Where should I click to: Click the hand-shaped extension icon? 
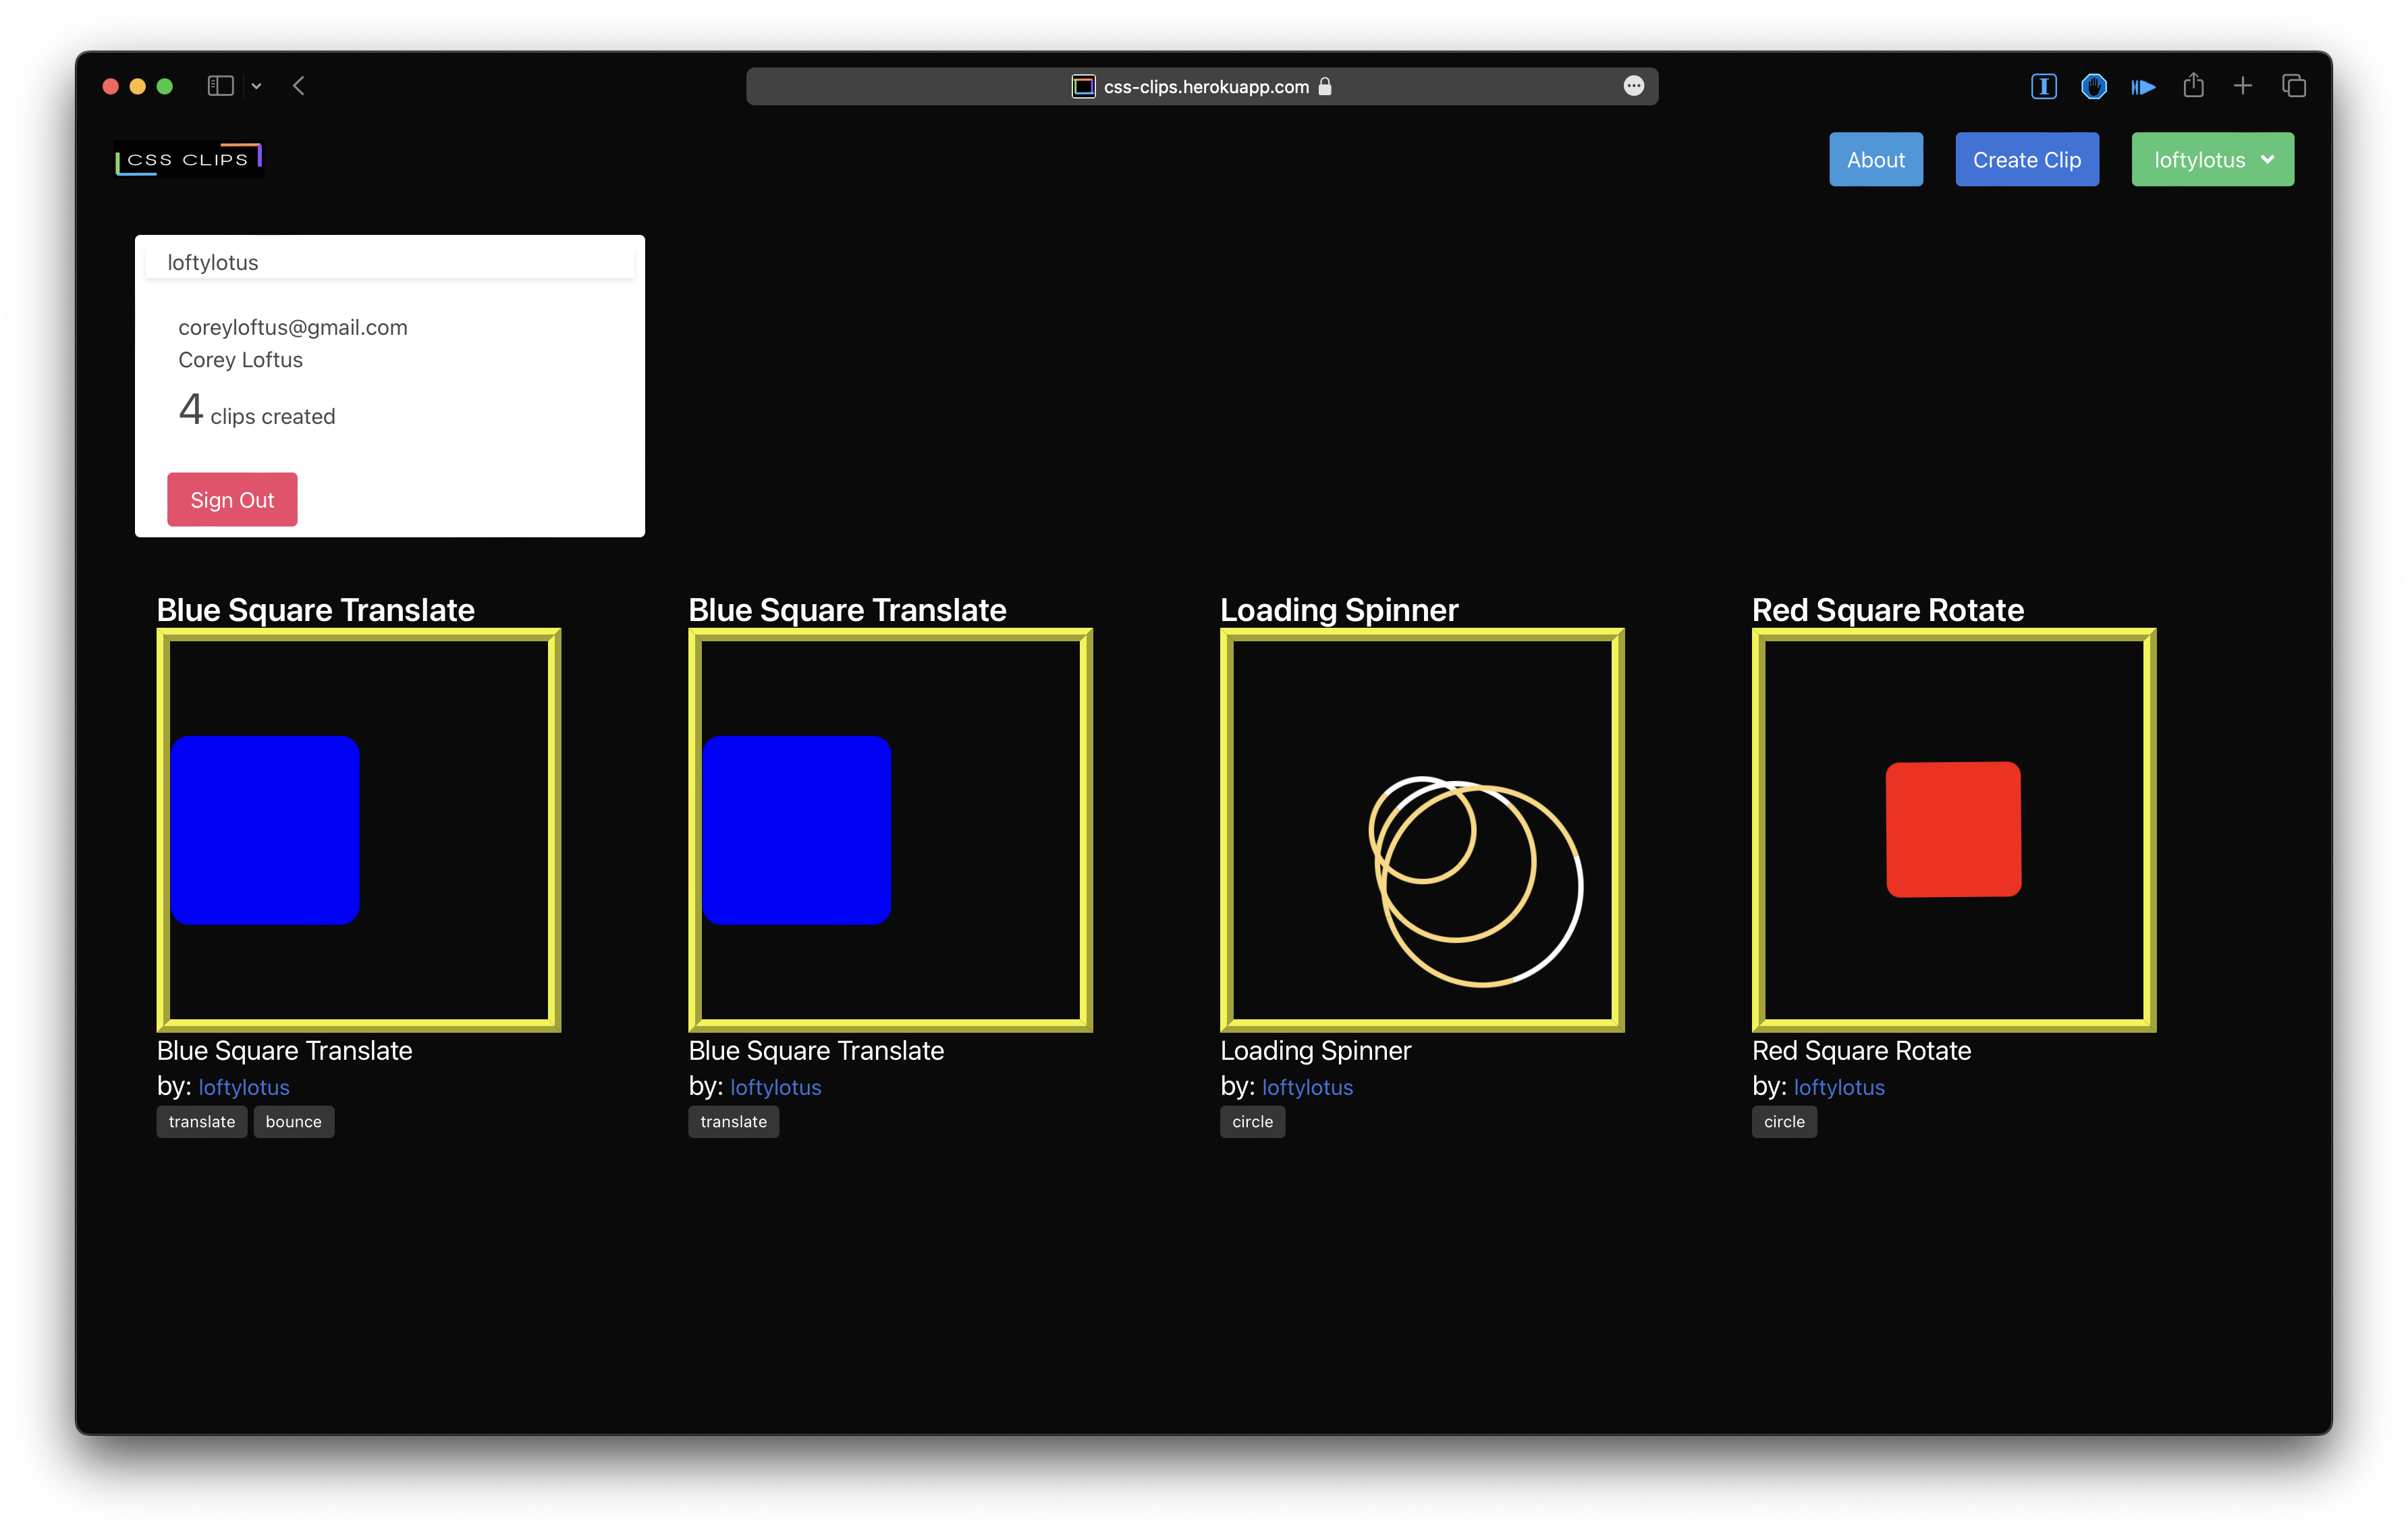[x=2093, y=86]
